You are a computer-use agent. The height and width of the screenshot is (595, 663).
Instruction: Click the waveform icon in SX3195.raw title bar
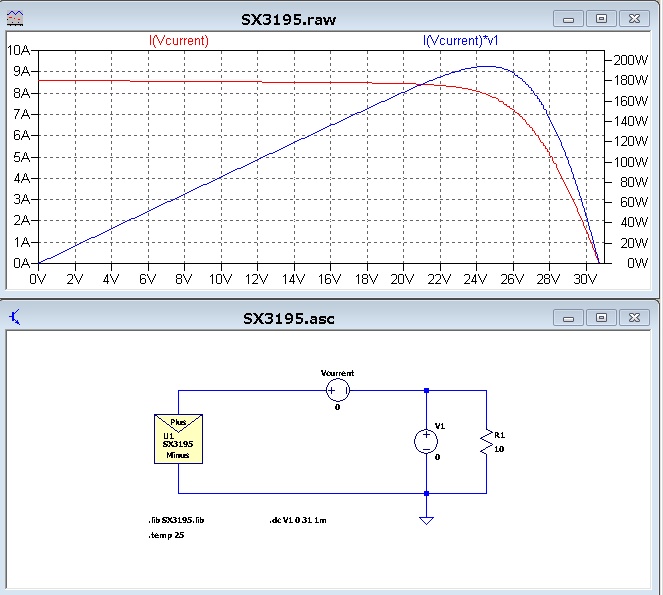coord(15,18)
